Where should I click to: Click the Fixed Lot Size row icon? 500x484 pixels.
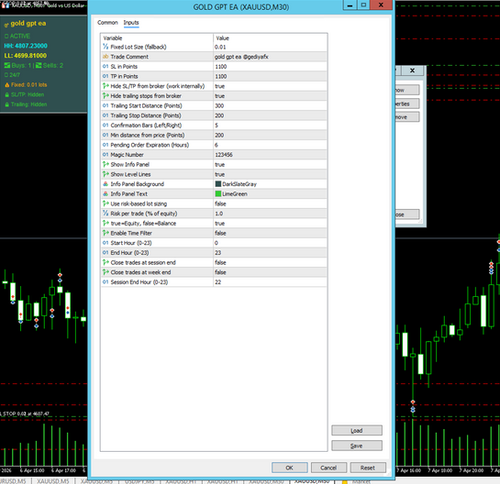tap(106, 47)
